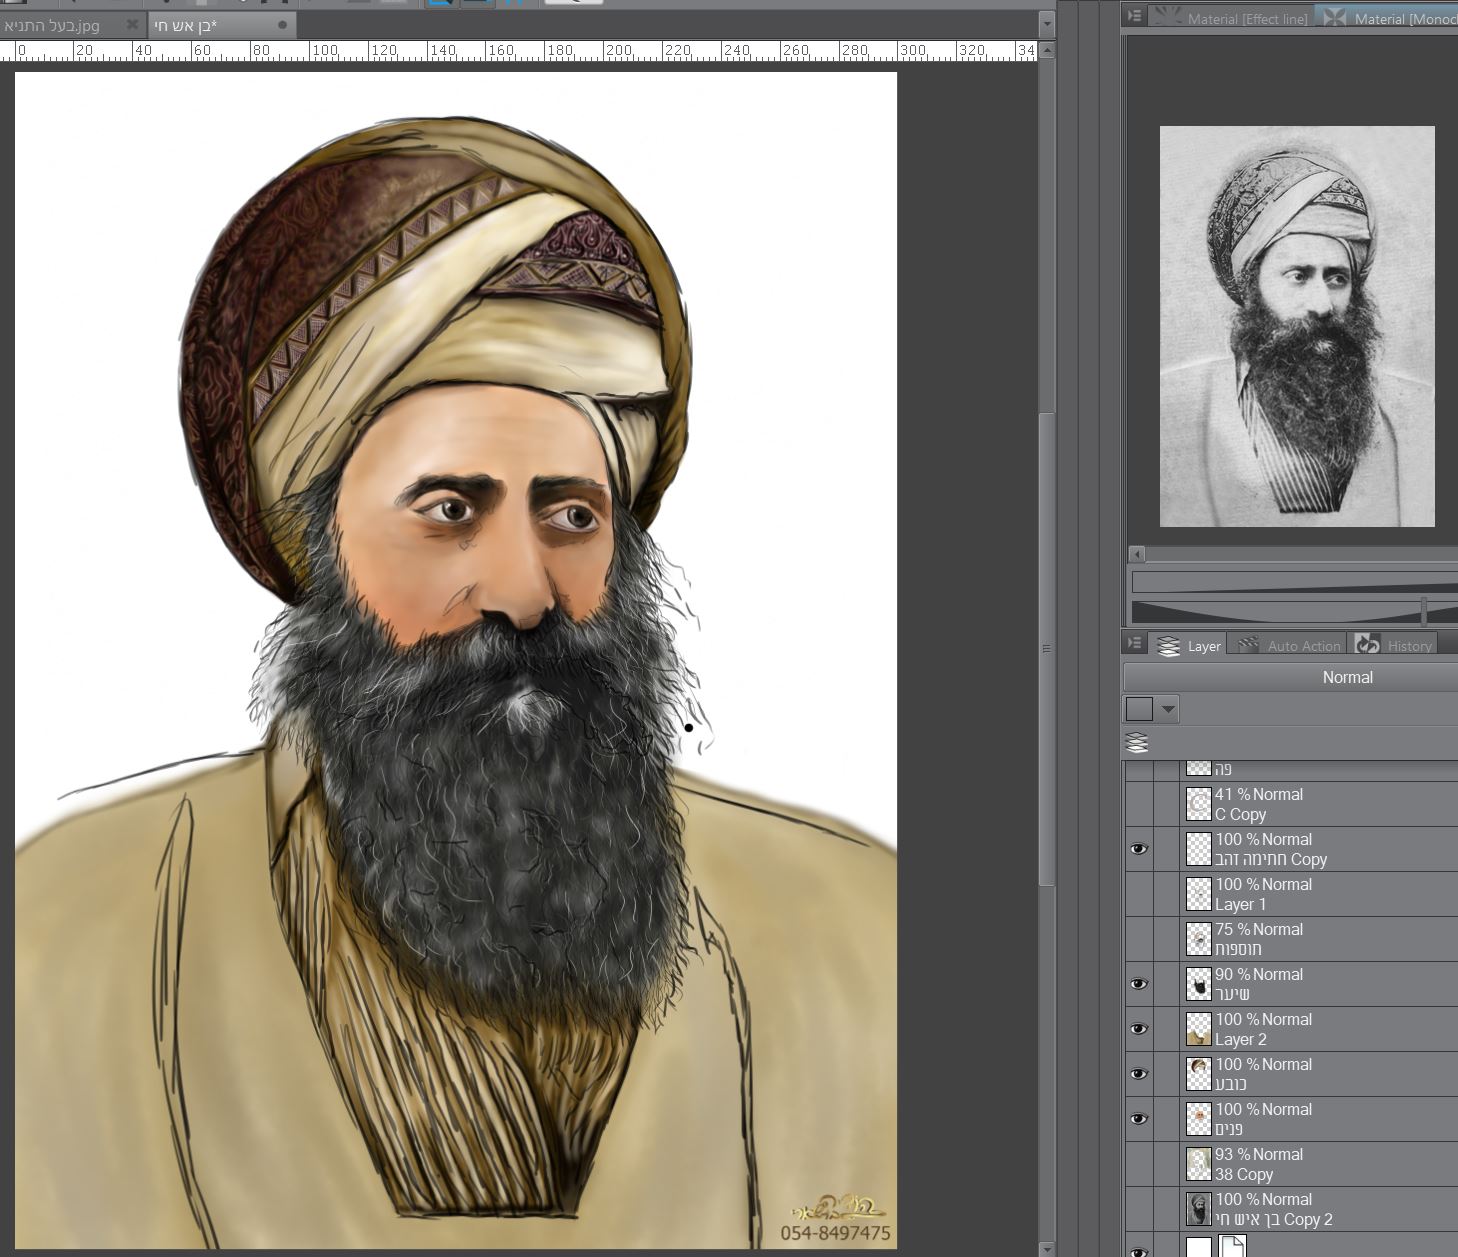Click the reference portrait in Material panel
The height and width of the screenshot is (1257, 1458).
(1297, 326)
